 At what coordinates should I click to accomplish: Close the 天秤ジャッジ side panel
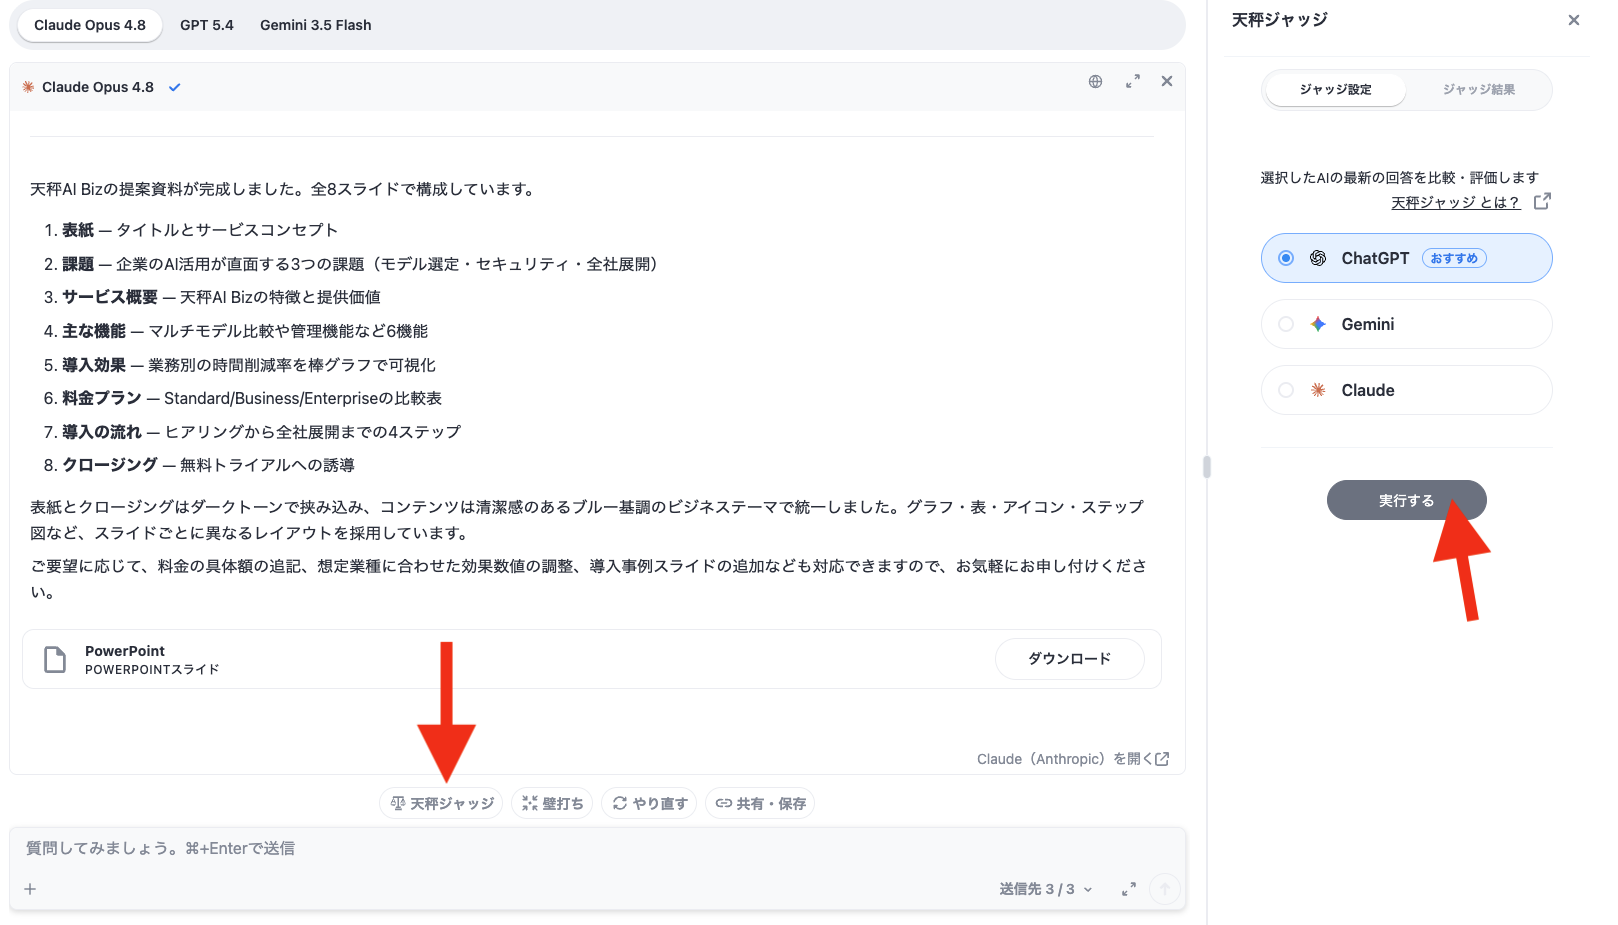pyautogui.click(x=1574, y=20)
